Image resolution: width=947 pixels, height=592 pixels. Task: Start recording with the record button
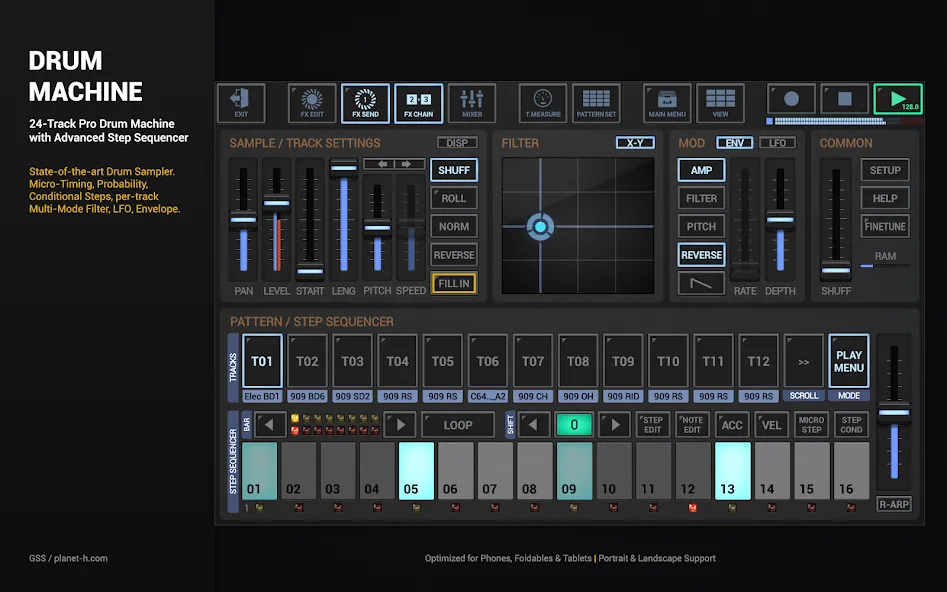click(791, 99)
